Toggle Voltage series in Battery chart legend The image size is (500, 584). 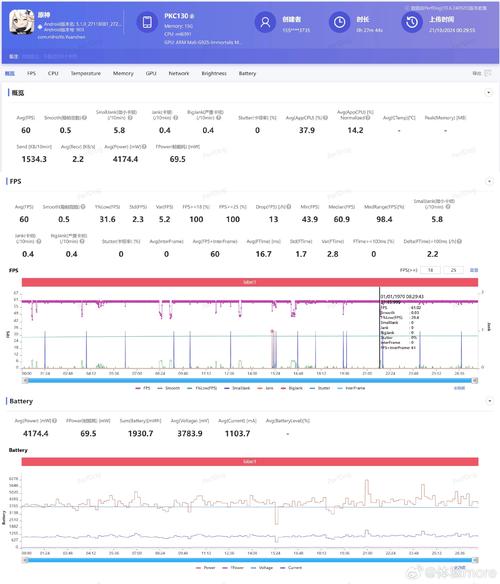tap(262, 568)
